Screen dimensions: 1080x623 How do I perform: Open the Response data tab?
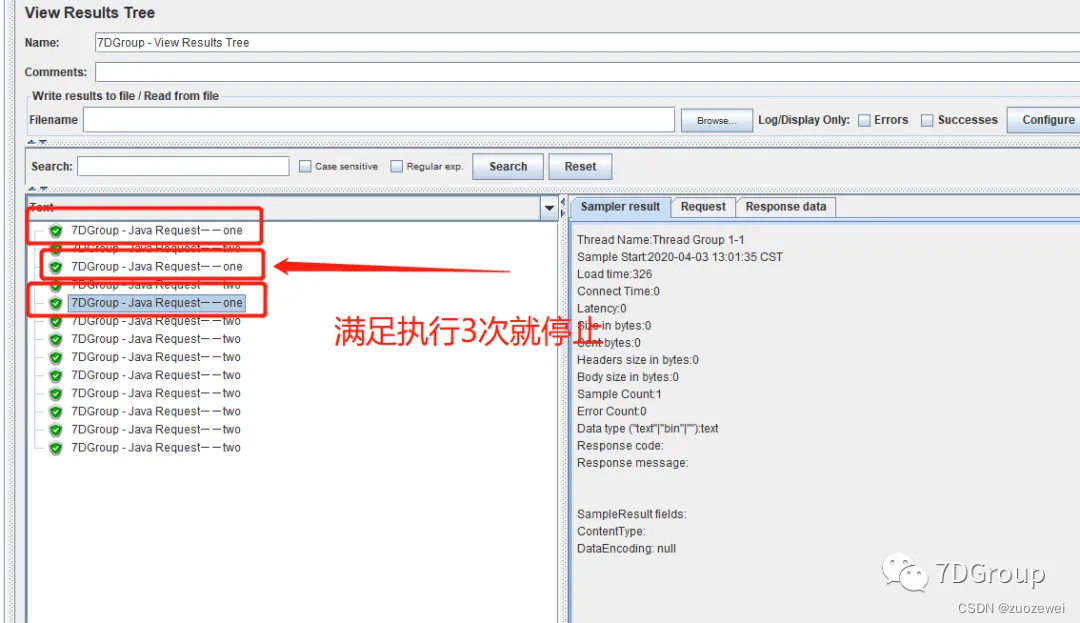(786, 207)
